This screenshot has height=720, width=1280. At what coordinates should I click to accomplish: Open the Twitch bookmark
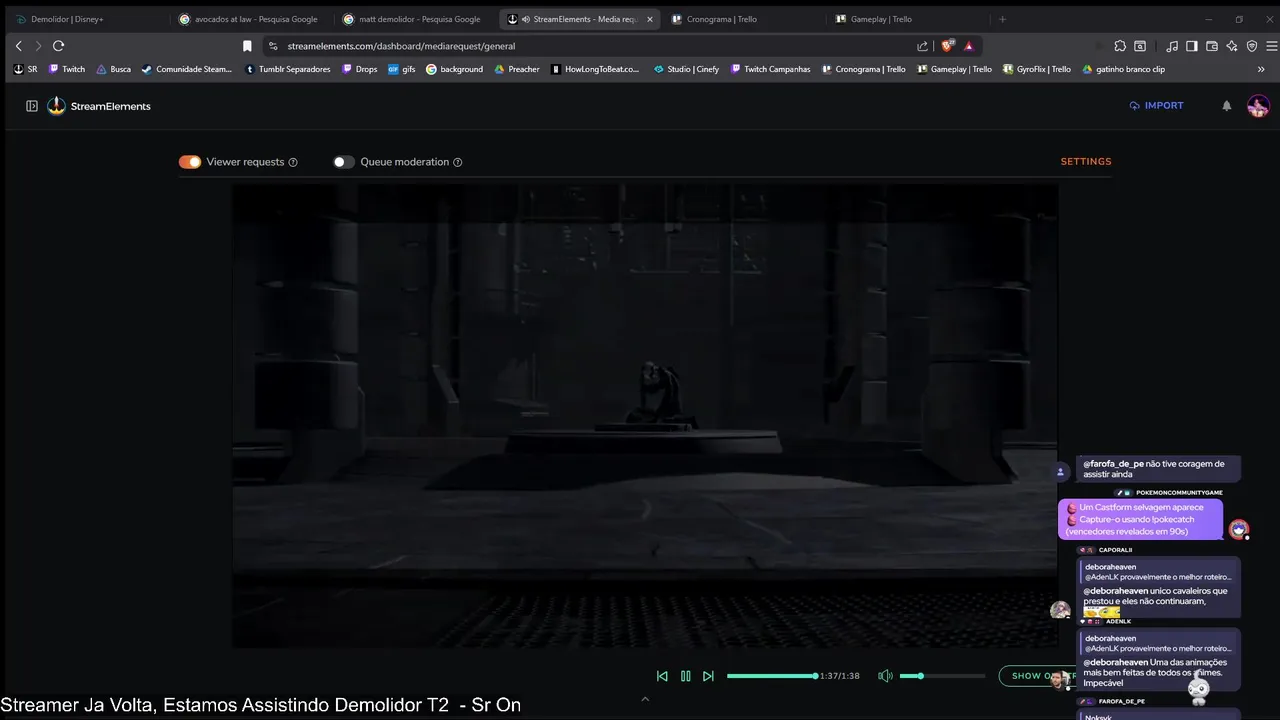[x=67, y=69]
